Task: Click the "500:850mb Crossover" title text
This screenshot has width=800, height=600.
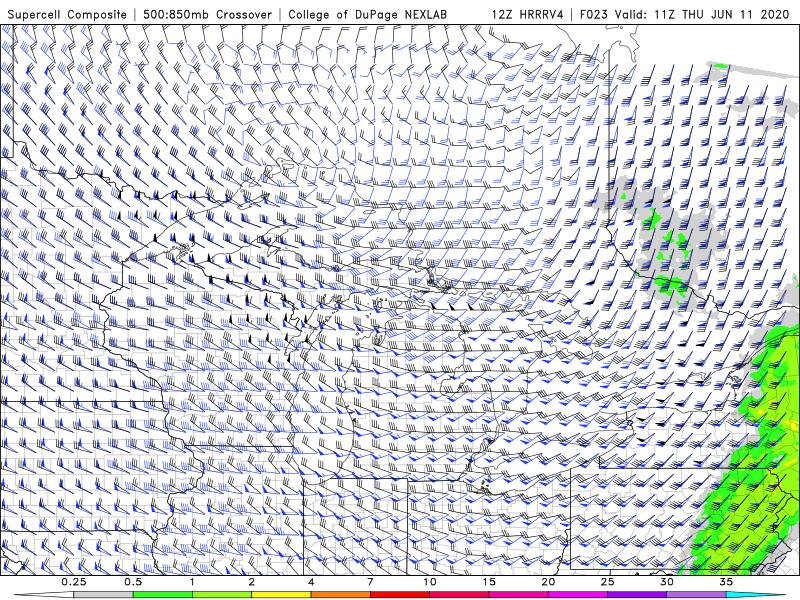Action: click(208, 14)
